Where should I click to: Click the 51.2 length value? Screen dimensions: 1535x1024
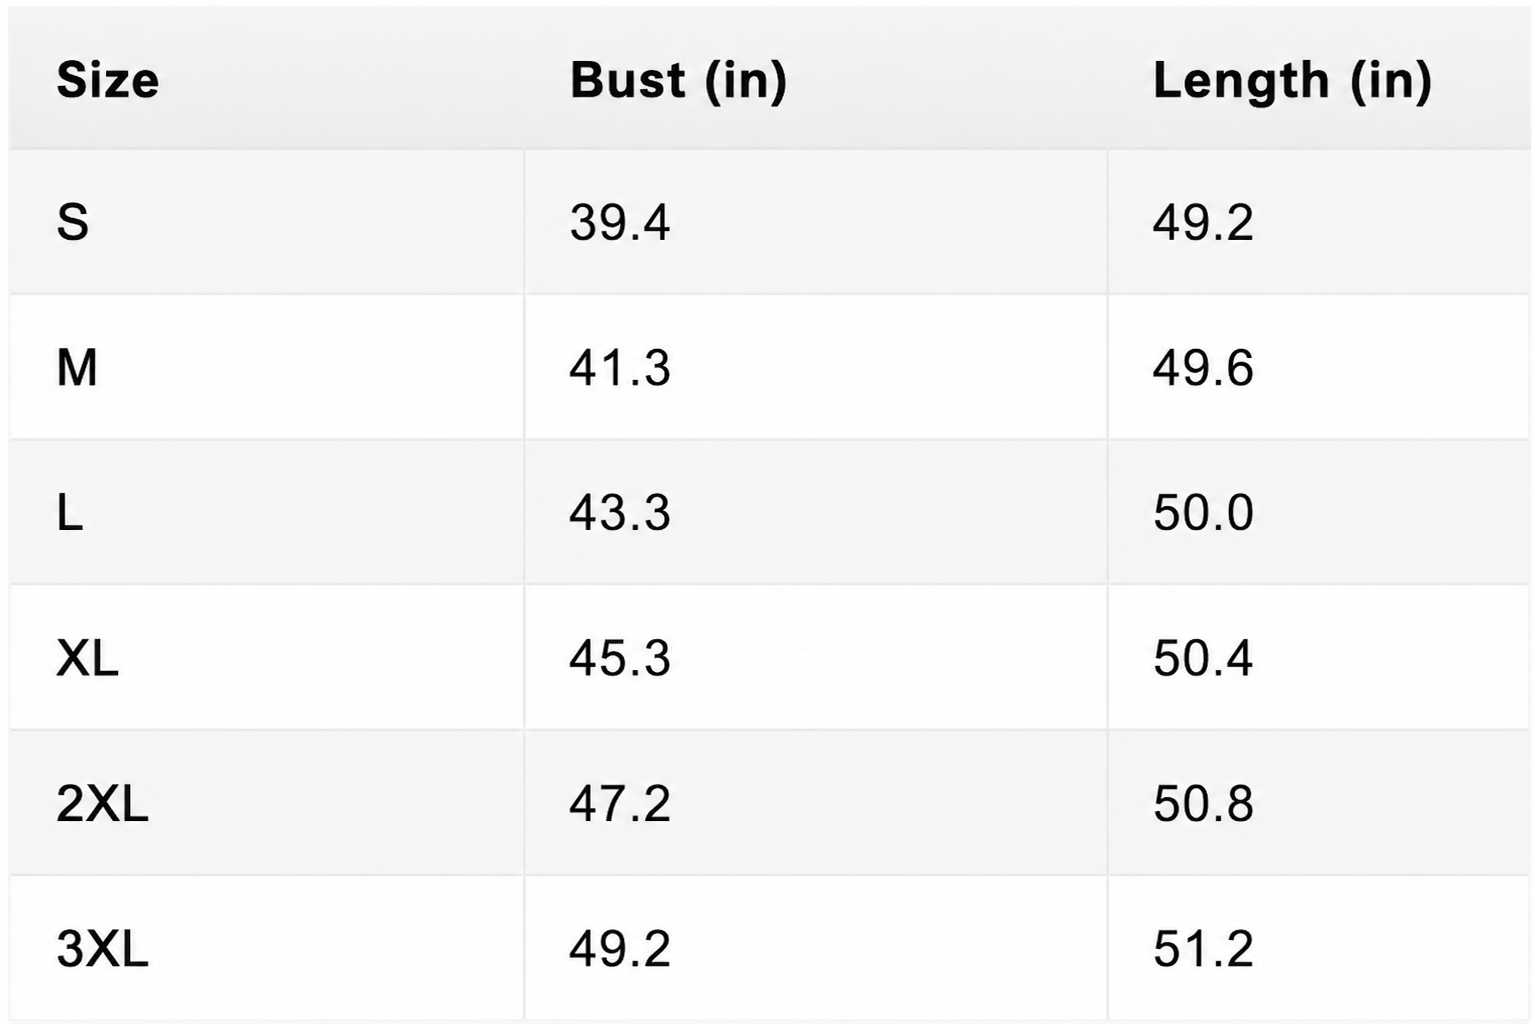[x=1203, y=948]
